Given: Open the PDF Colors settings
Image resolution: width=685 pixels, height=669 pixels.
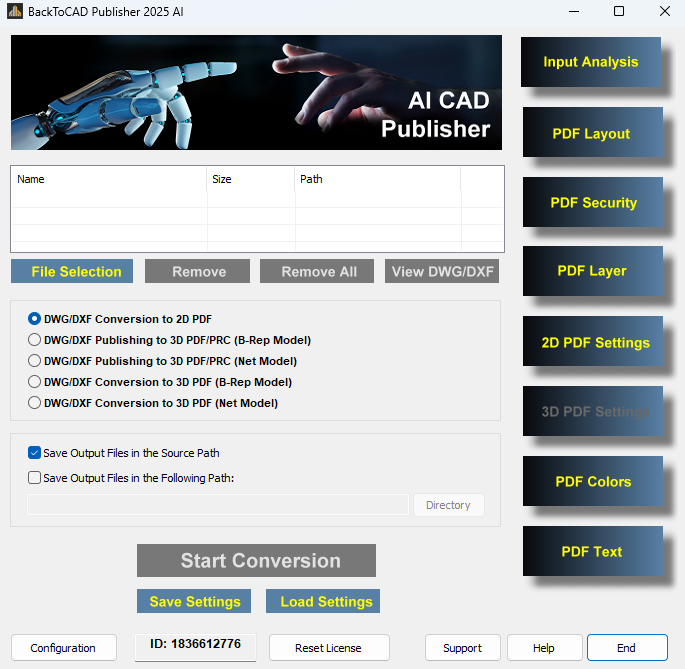Looking at the screenshot, I should (x=592, y=481).
